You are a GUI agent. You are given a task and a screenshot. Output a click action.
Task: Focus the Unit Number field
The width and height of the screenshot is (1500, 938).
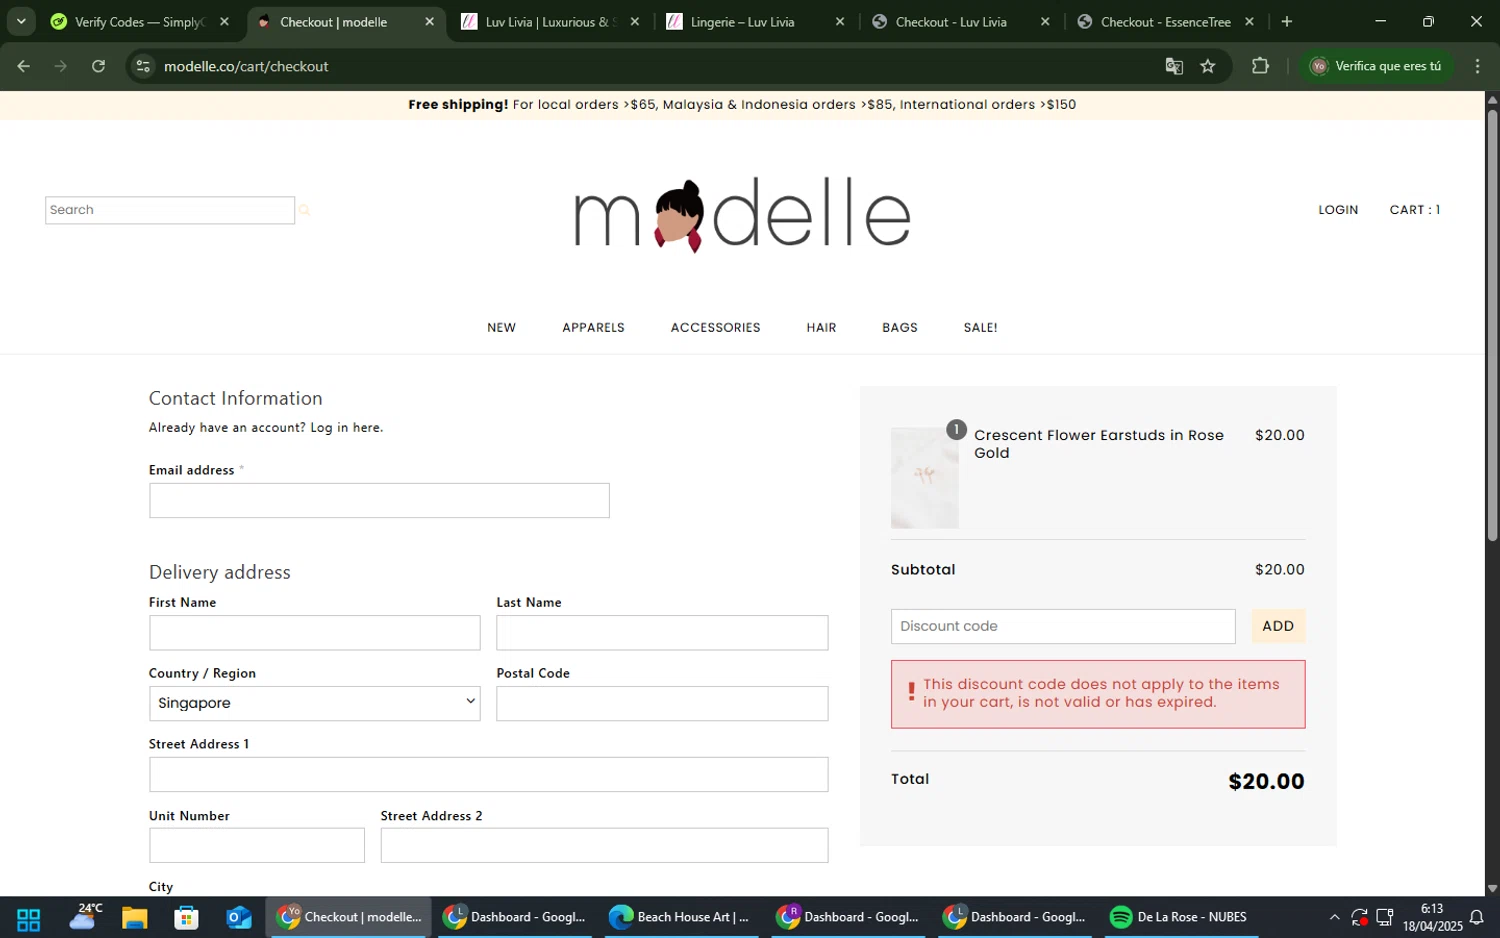coord(257,846)
